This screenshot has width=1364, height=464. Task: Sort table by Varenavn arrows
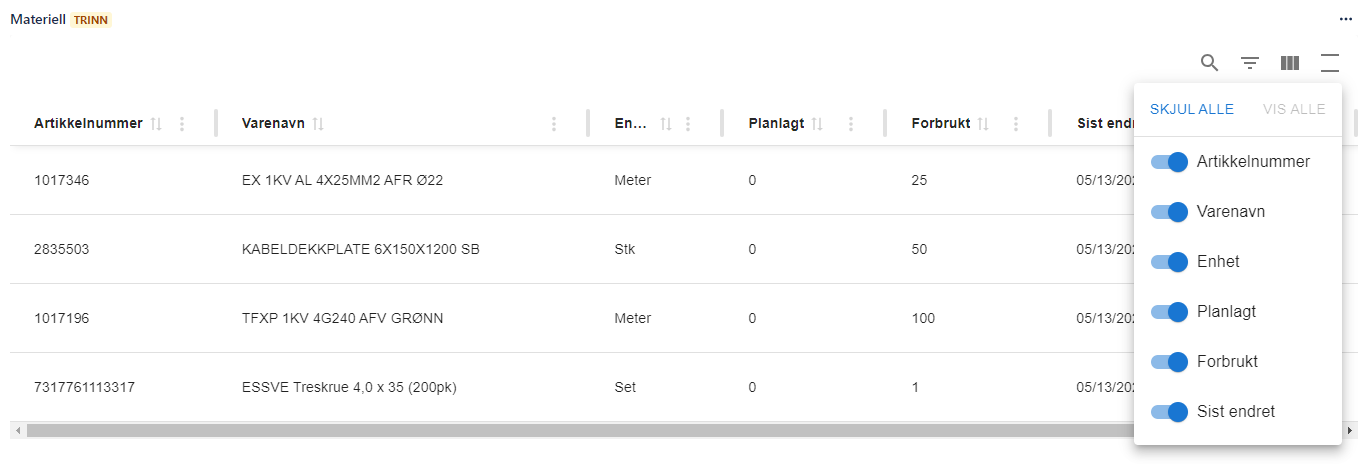pos(318,124)
